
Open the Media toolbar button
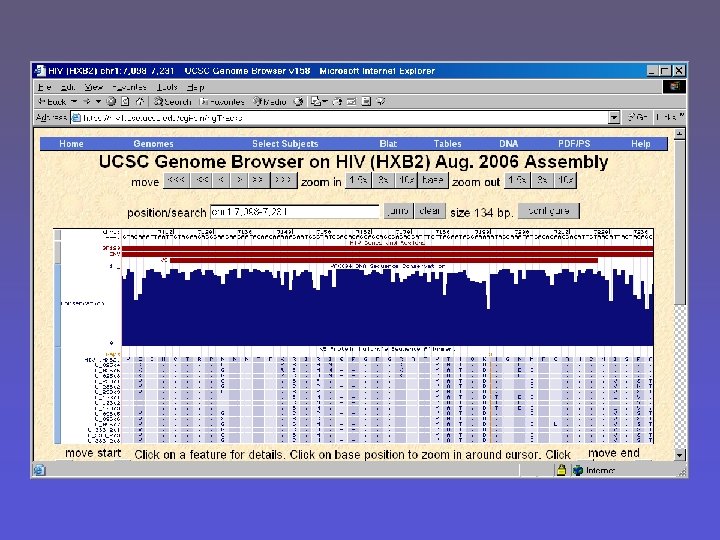pos(270,101)
